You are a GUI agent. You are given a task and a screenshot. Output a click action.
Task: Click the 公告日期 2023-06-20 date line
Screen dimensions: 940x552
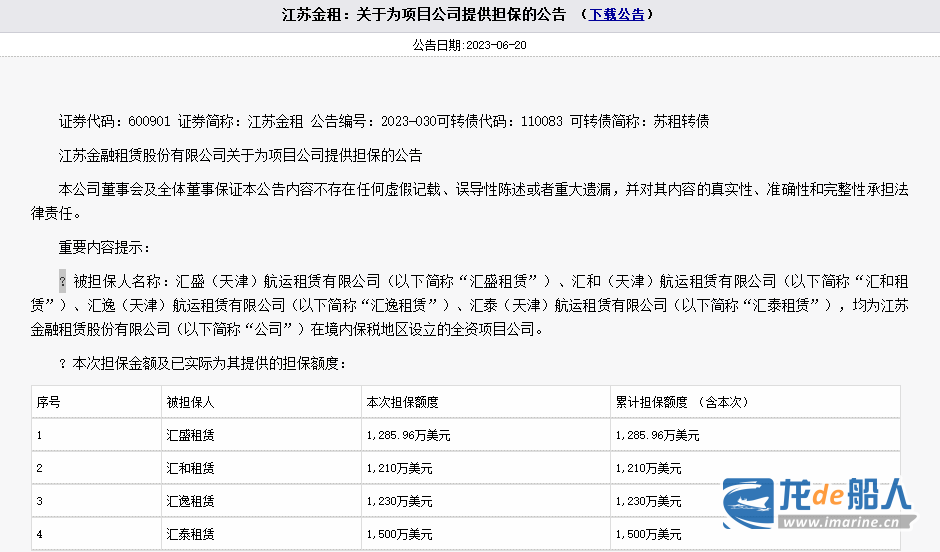coord(469,46)
